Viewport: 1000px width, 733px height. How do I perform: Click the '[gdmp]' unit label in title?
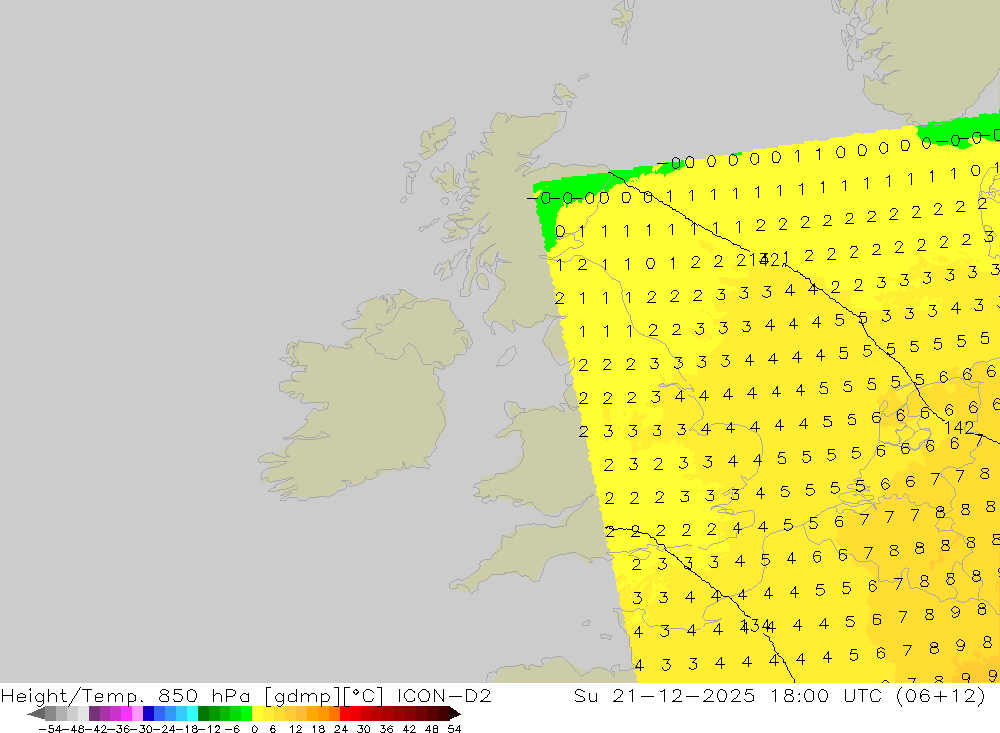click(x=302, y=695)
